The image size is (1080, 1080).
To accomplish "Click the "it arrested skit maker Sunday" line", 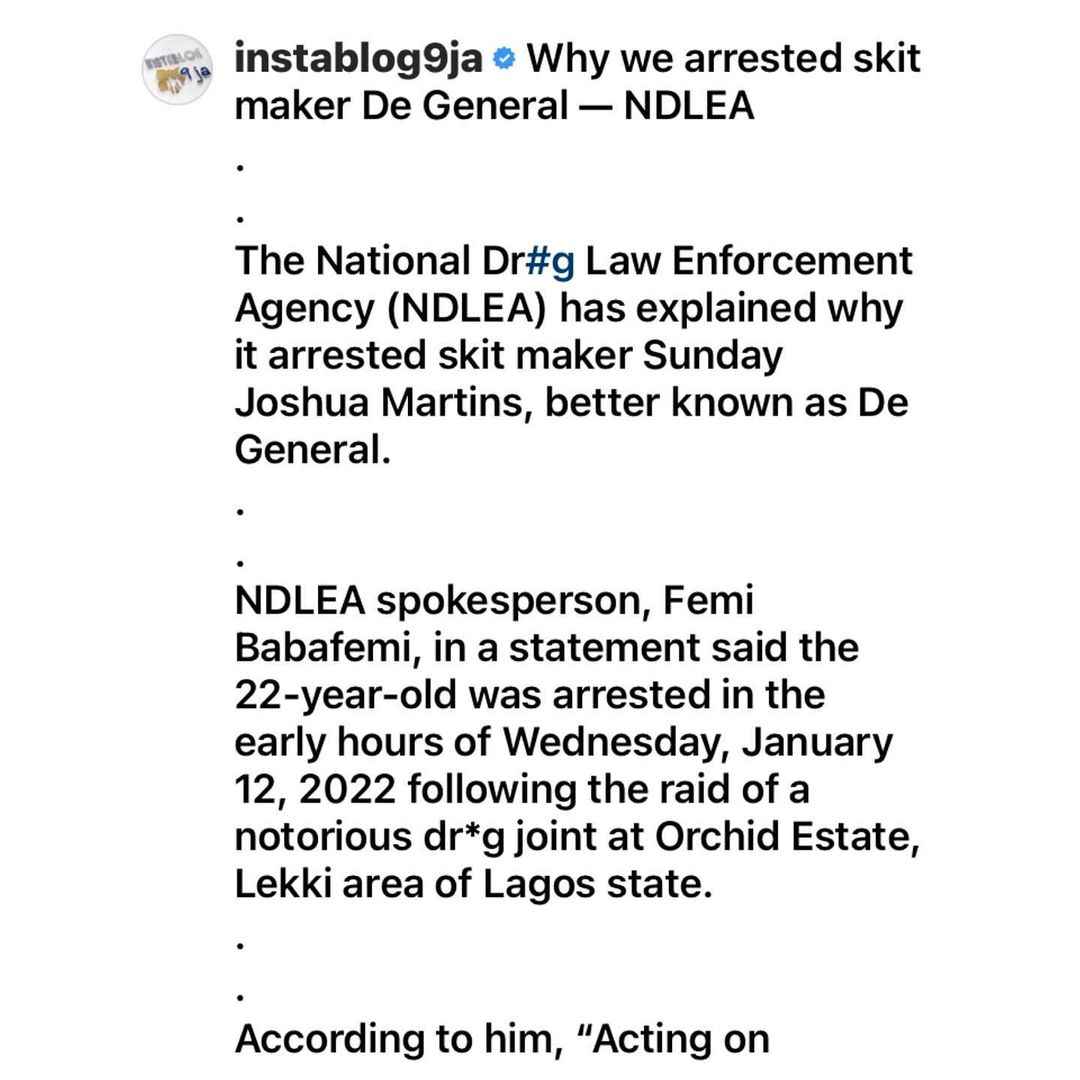I will [508, 357].
